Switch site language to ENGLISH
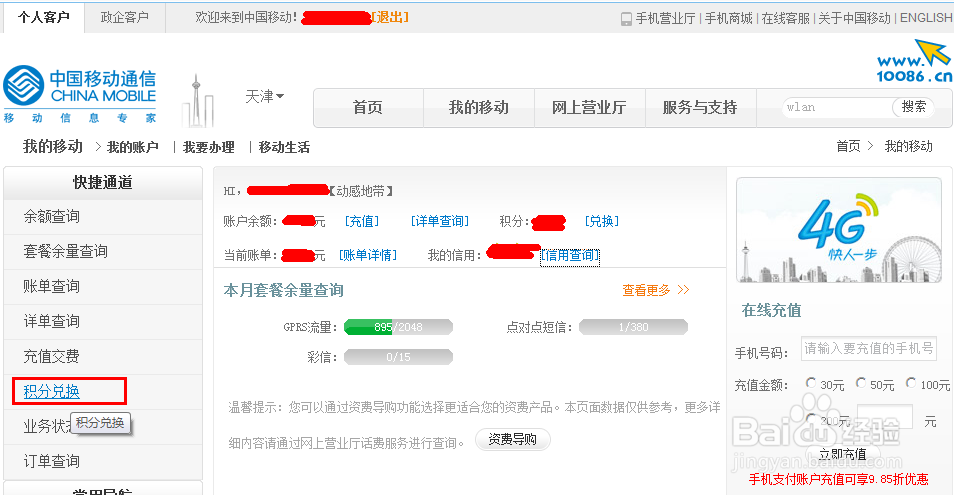The width and height of the screenshot is (954, 495). click(926, 18)
